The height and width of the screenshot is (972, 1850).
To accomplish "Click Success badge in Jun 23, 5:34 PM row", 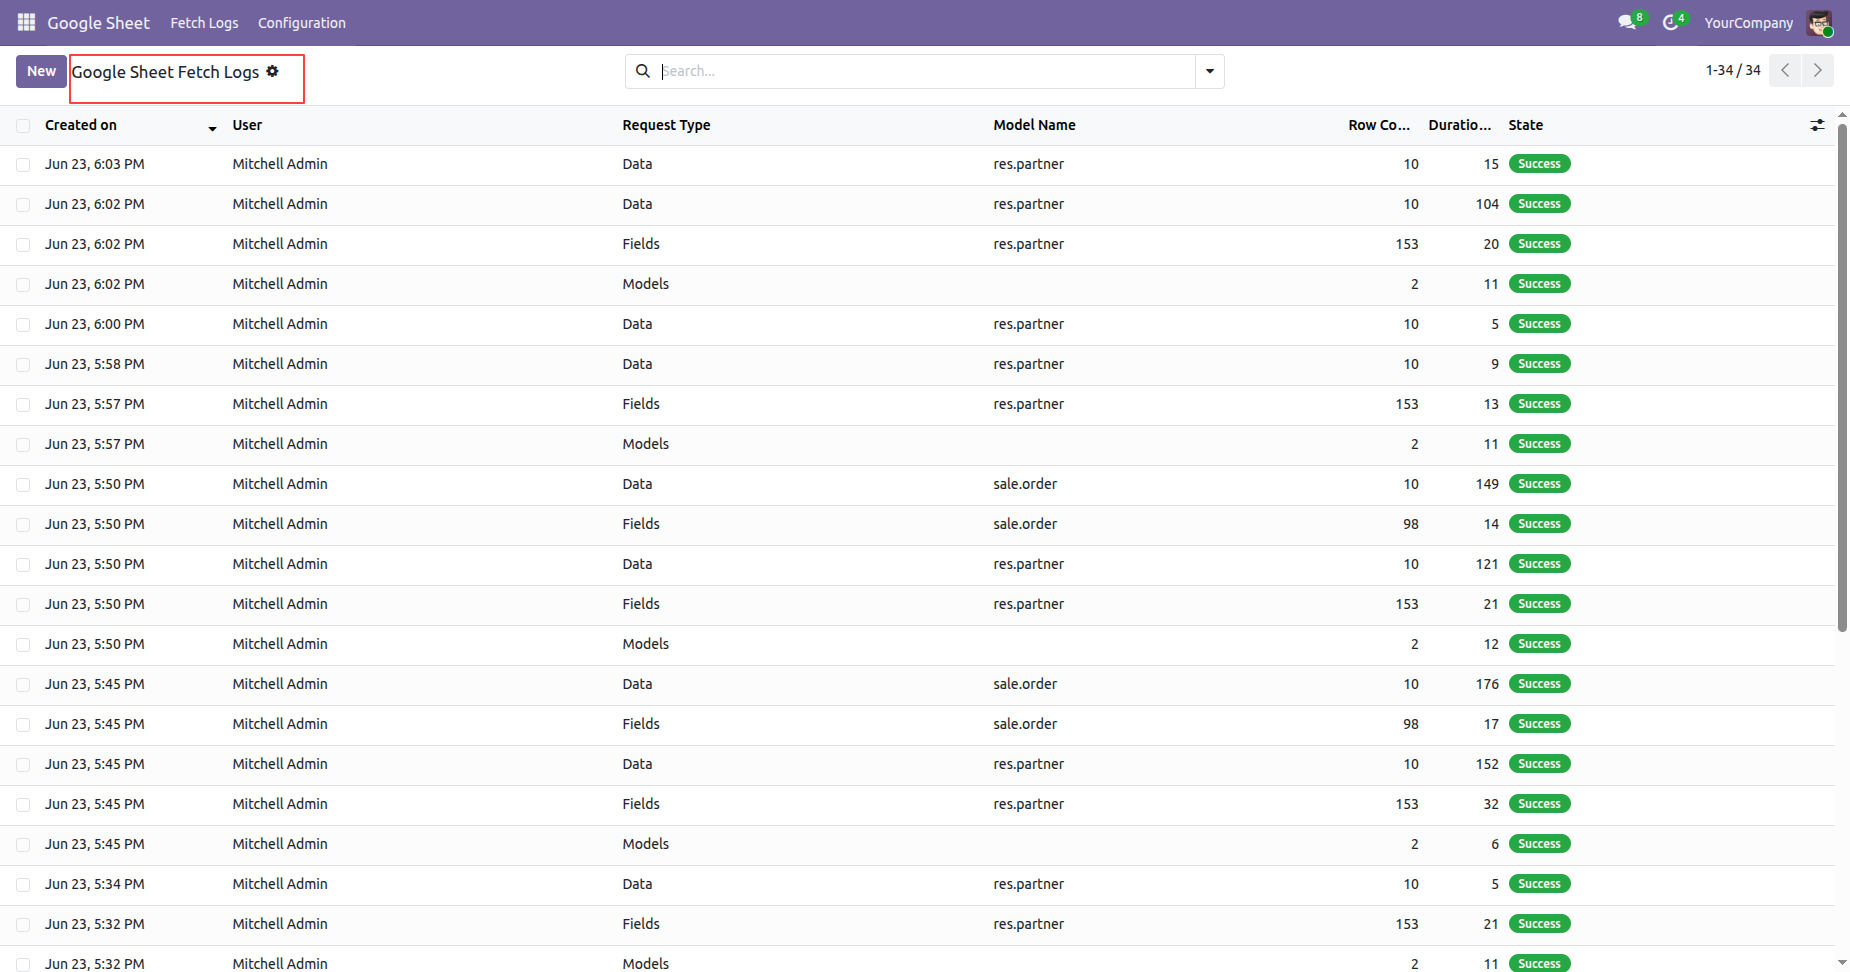I will [x=1539, y=884].
